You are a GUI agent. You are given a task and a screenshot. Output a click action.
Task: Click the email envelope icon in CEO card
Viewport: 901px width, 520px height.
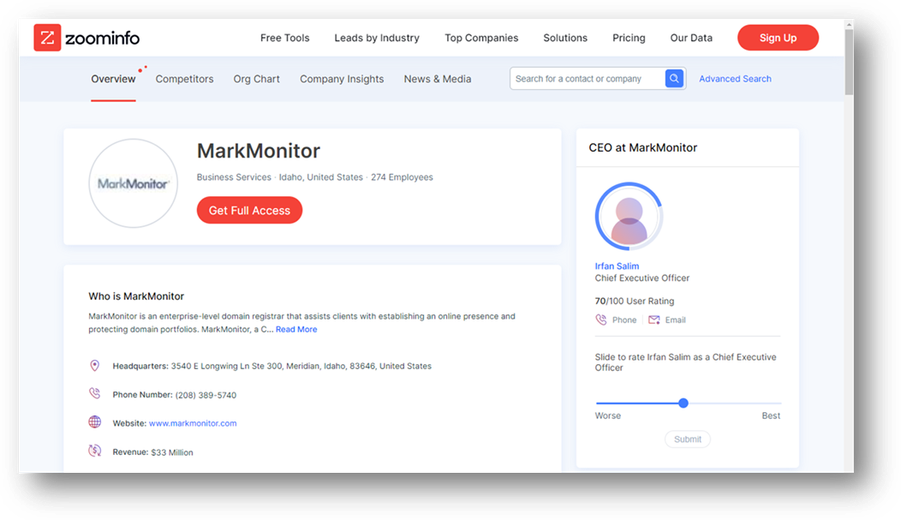coord(654,319)
